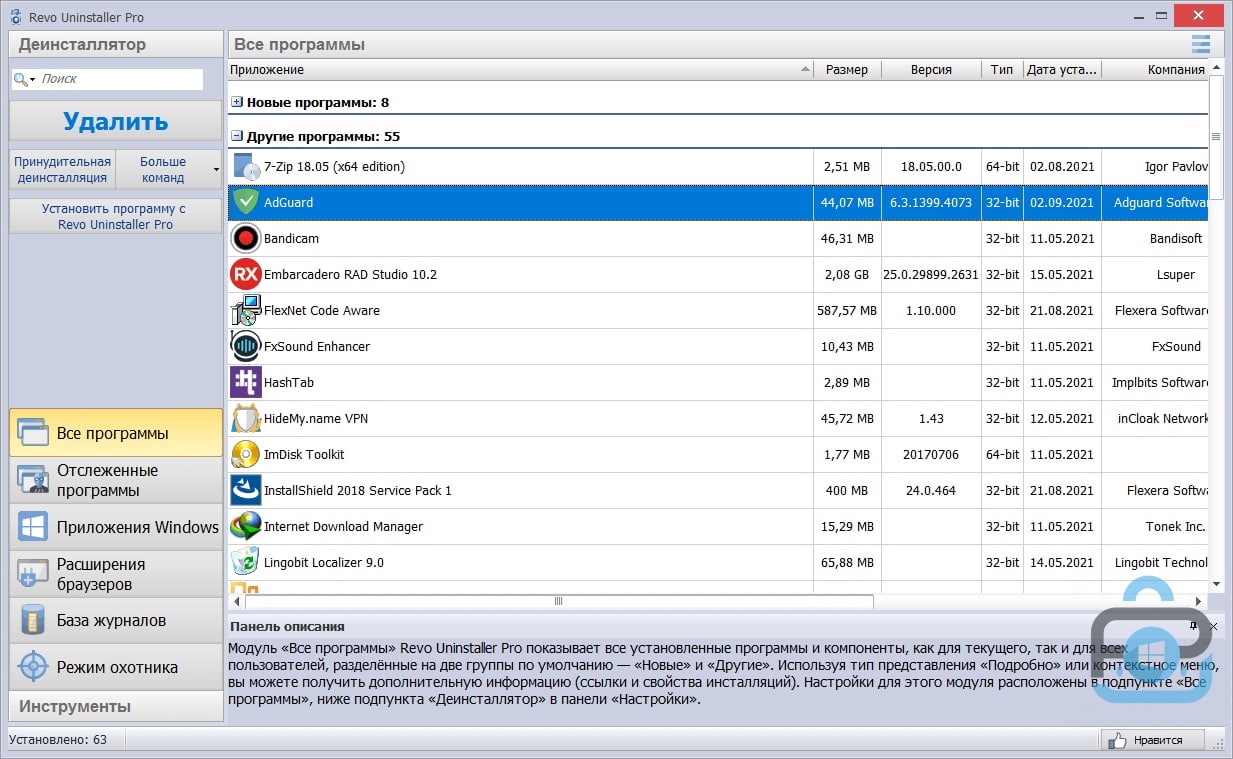
Task: Click the HashTab purple icon
Action: click(x=245, y=382)
